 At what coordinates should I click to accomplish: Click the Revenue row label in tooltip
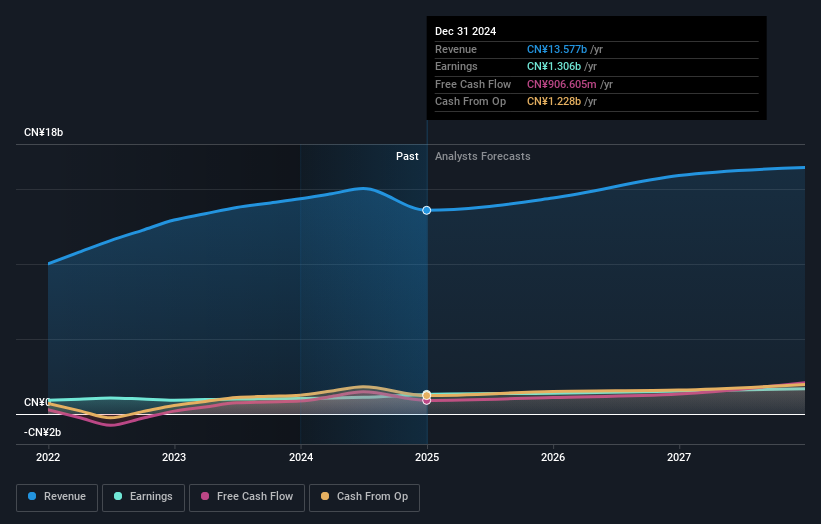coord(456,49)
